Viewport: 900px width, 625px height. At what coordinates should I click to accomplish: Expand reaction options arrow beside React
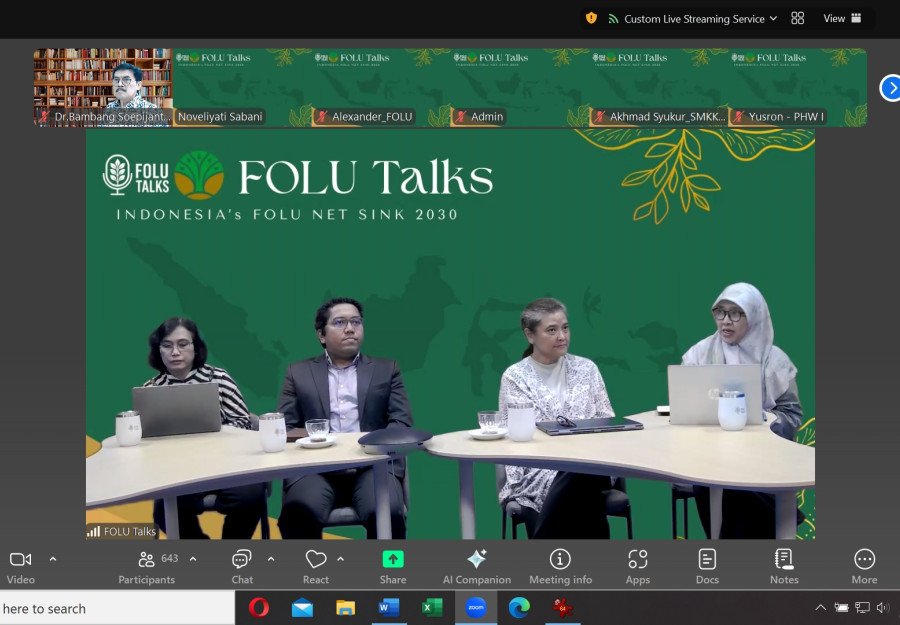[340, 558]
